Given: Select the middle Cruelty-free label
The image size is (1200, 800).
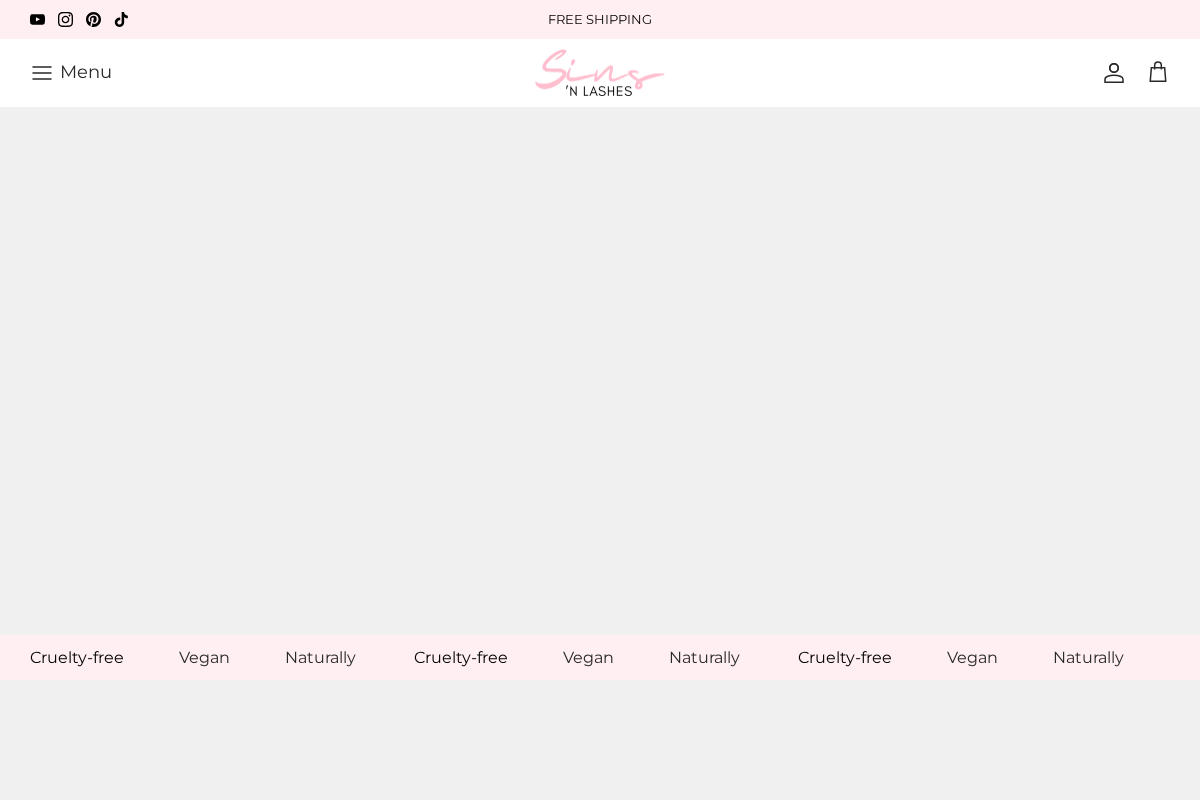Looking at the screenshot, I should 460,657.
